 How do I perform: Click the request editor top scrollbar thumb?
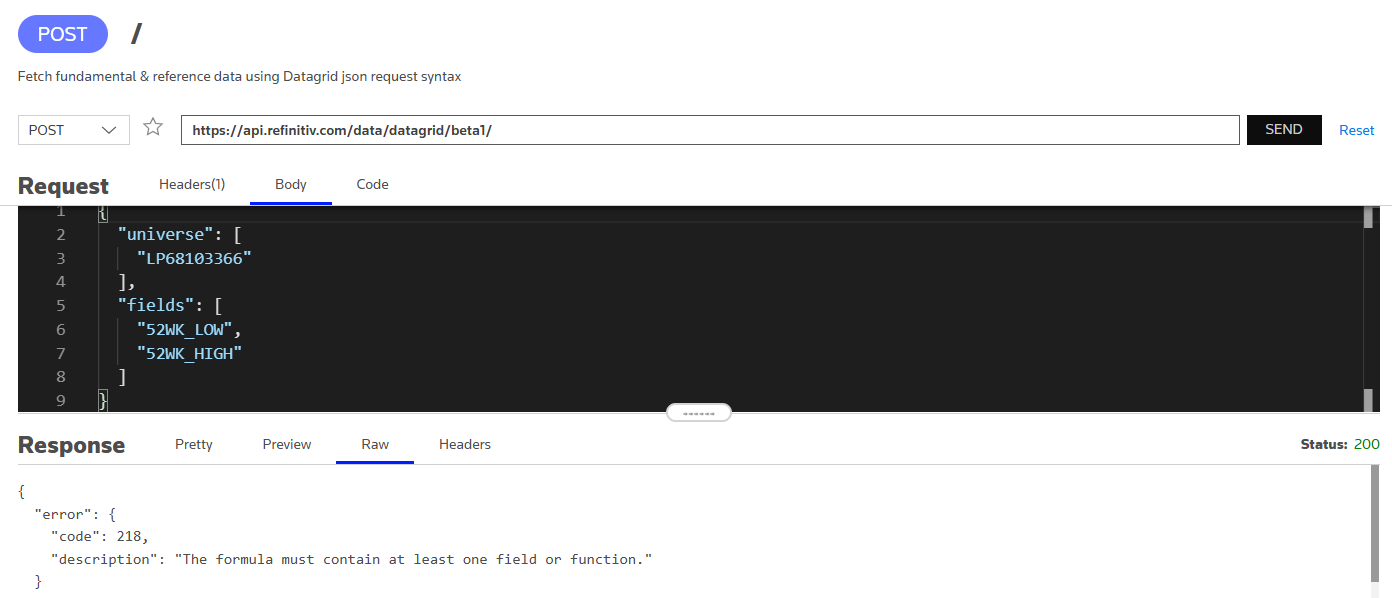click(1368, 218)
